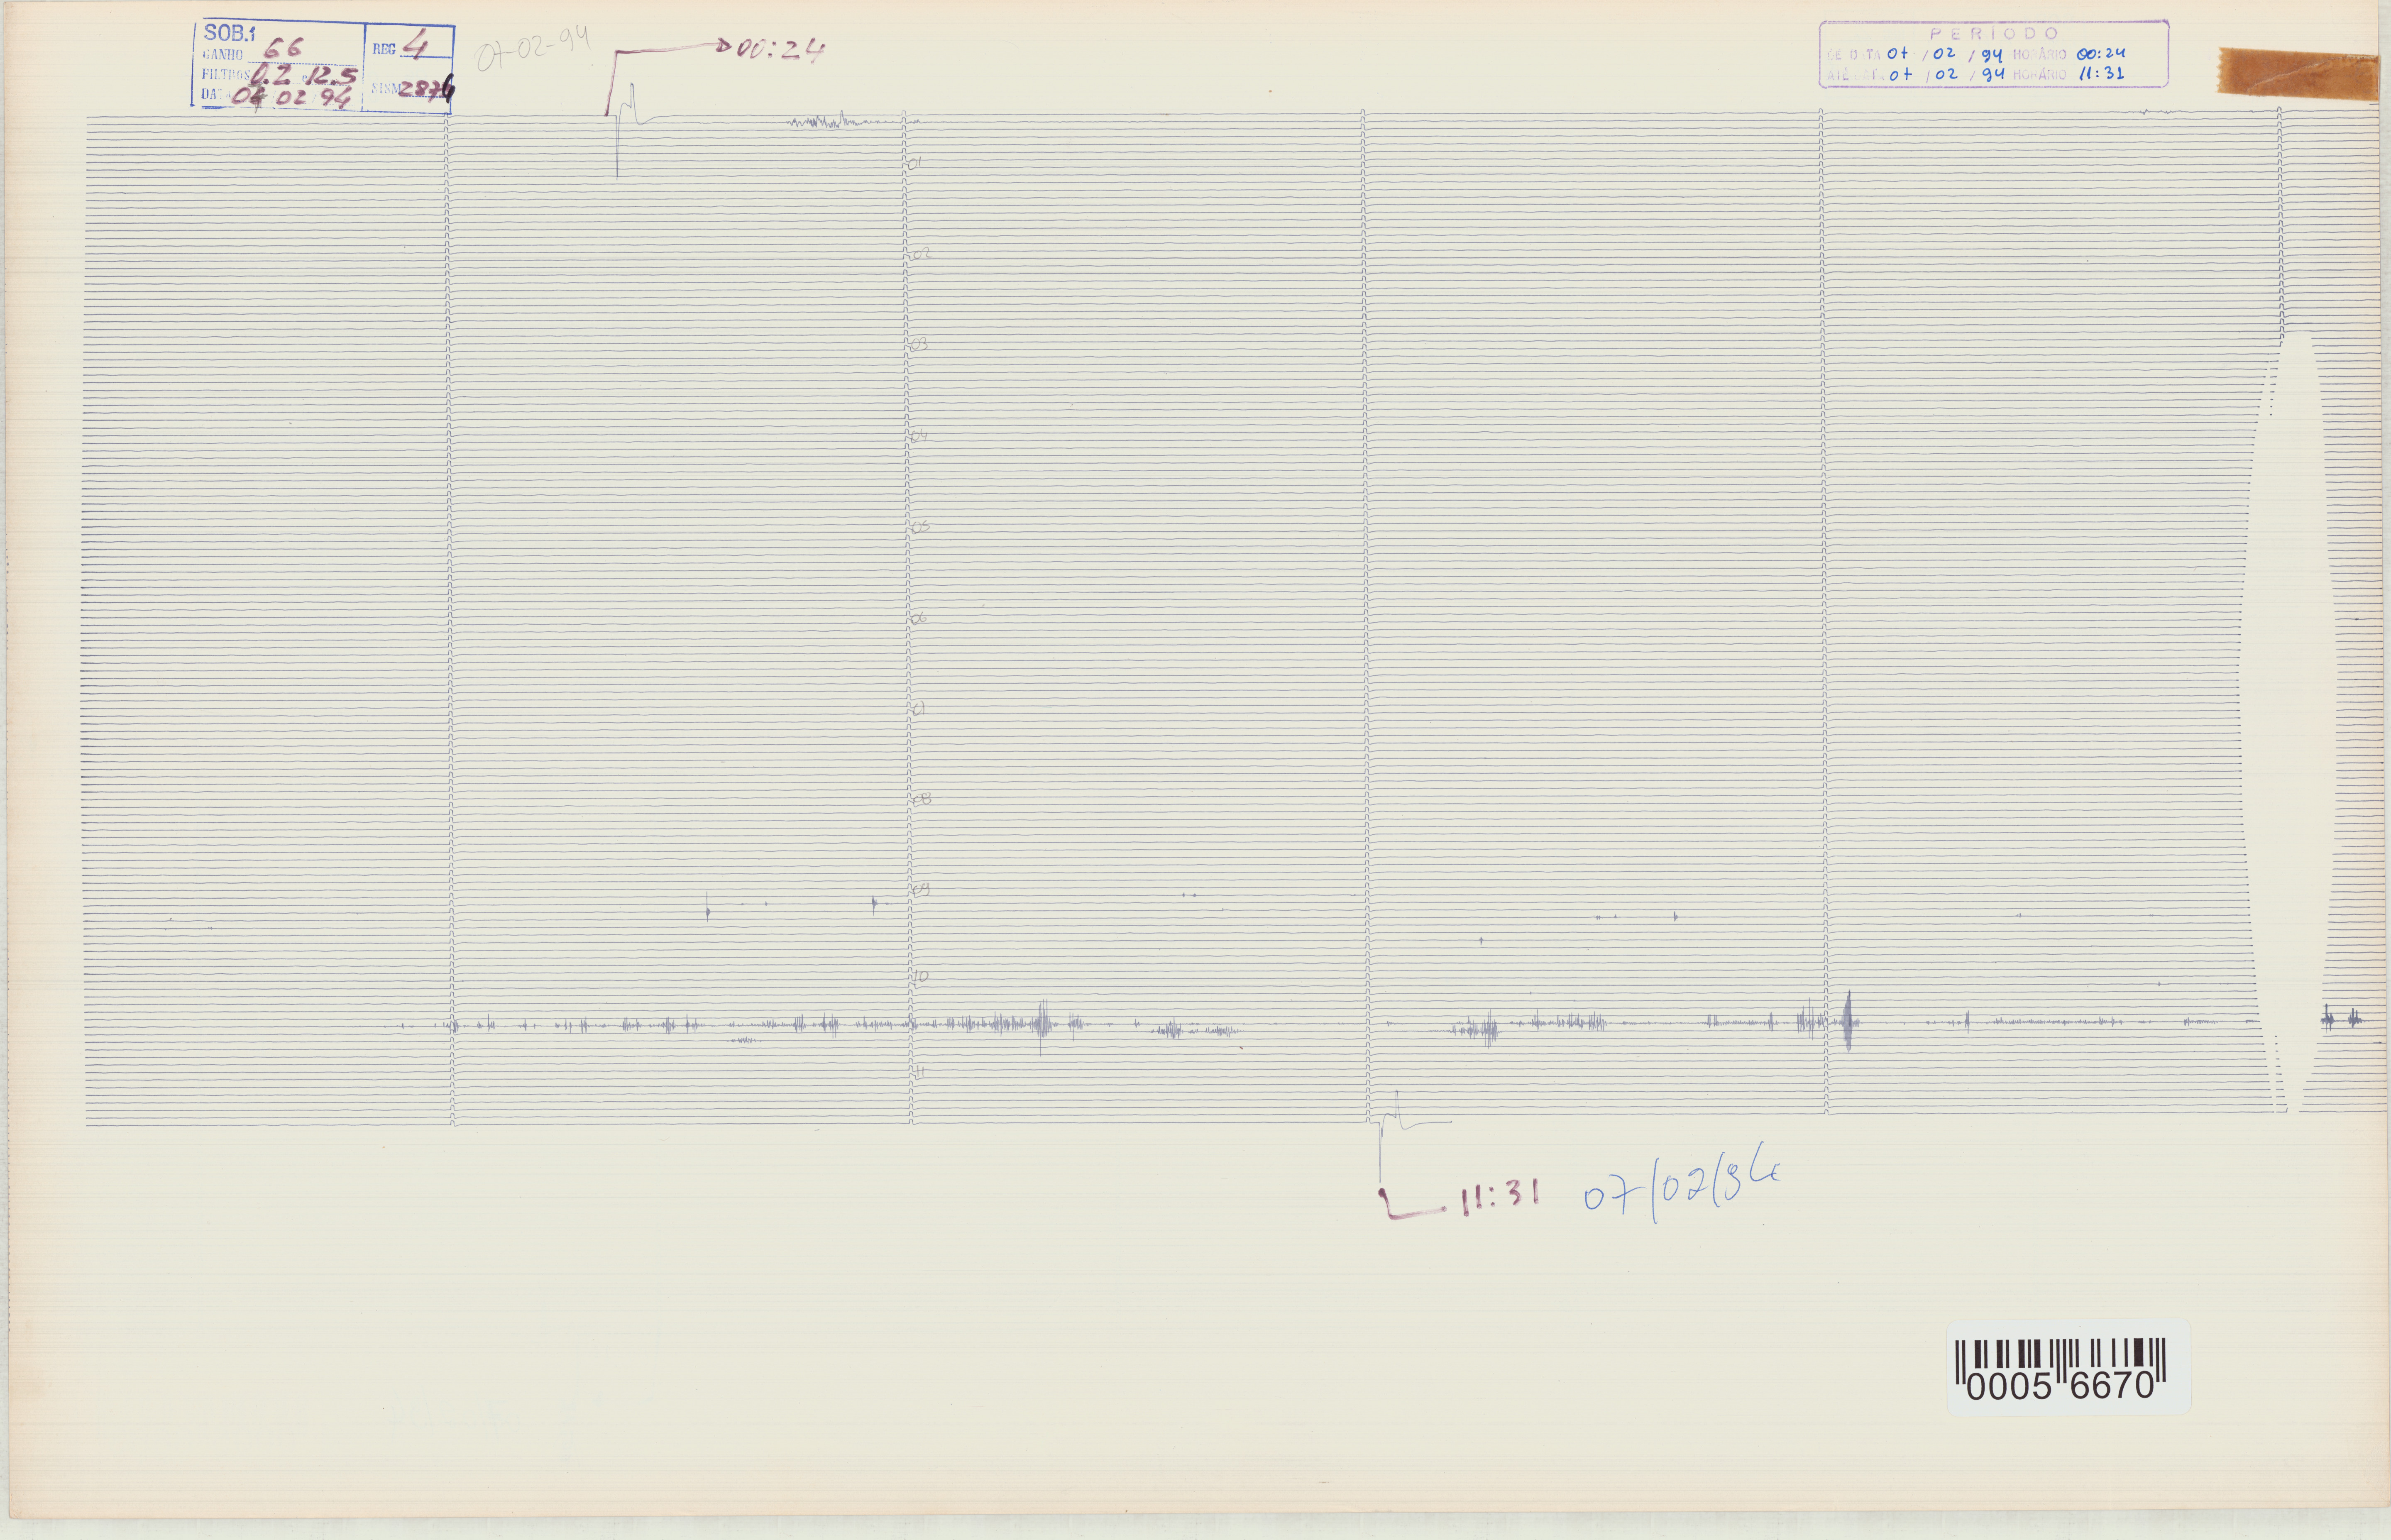Image resolution: width=2391 pixels, height=1540 pixels.
Task: Select the "PERIODO" stamp title
Action: point(1995,33)
